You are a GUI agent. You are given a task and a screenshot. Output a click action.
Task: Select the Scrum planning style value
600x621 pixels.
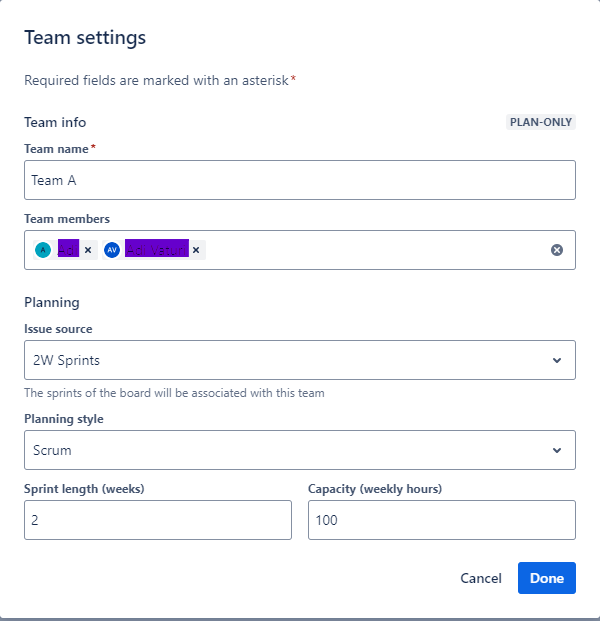click(x=52, y=450)
